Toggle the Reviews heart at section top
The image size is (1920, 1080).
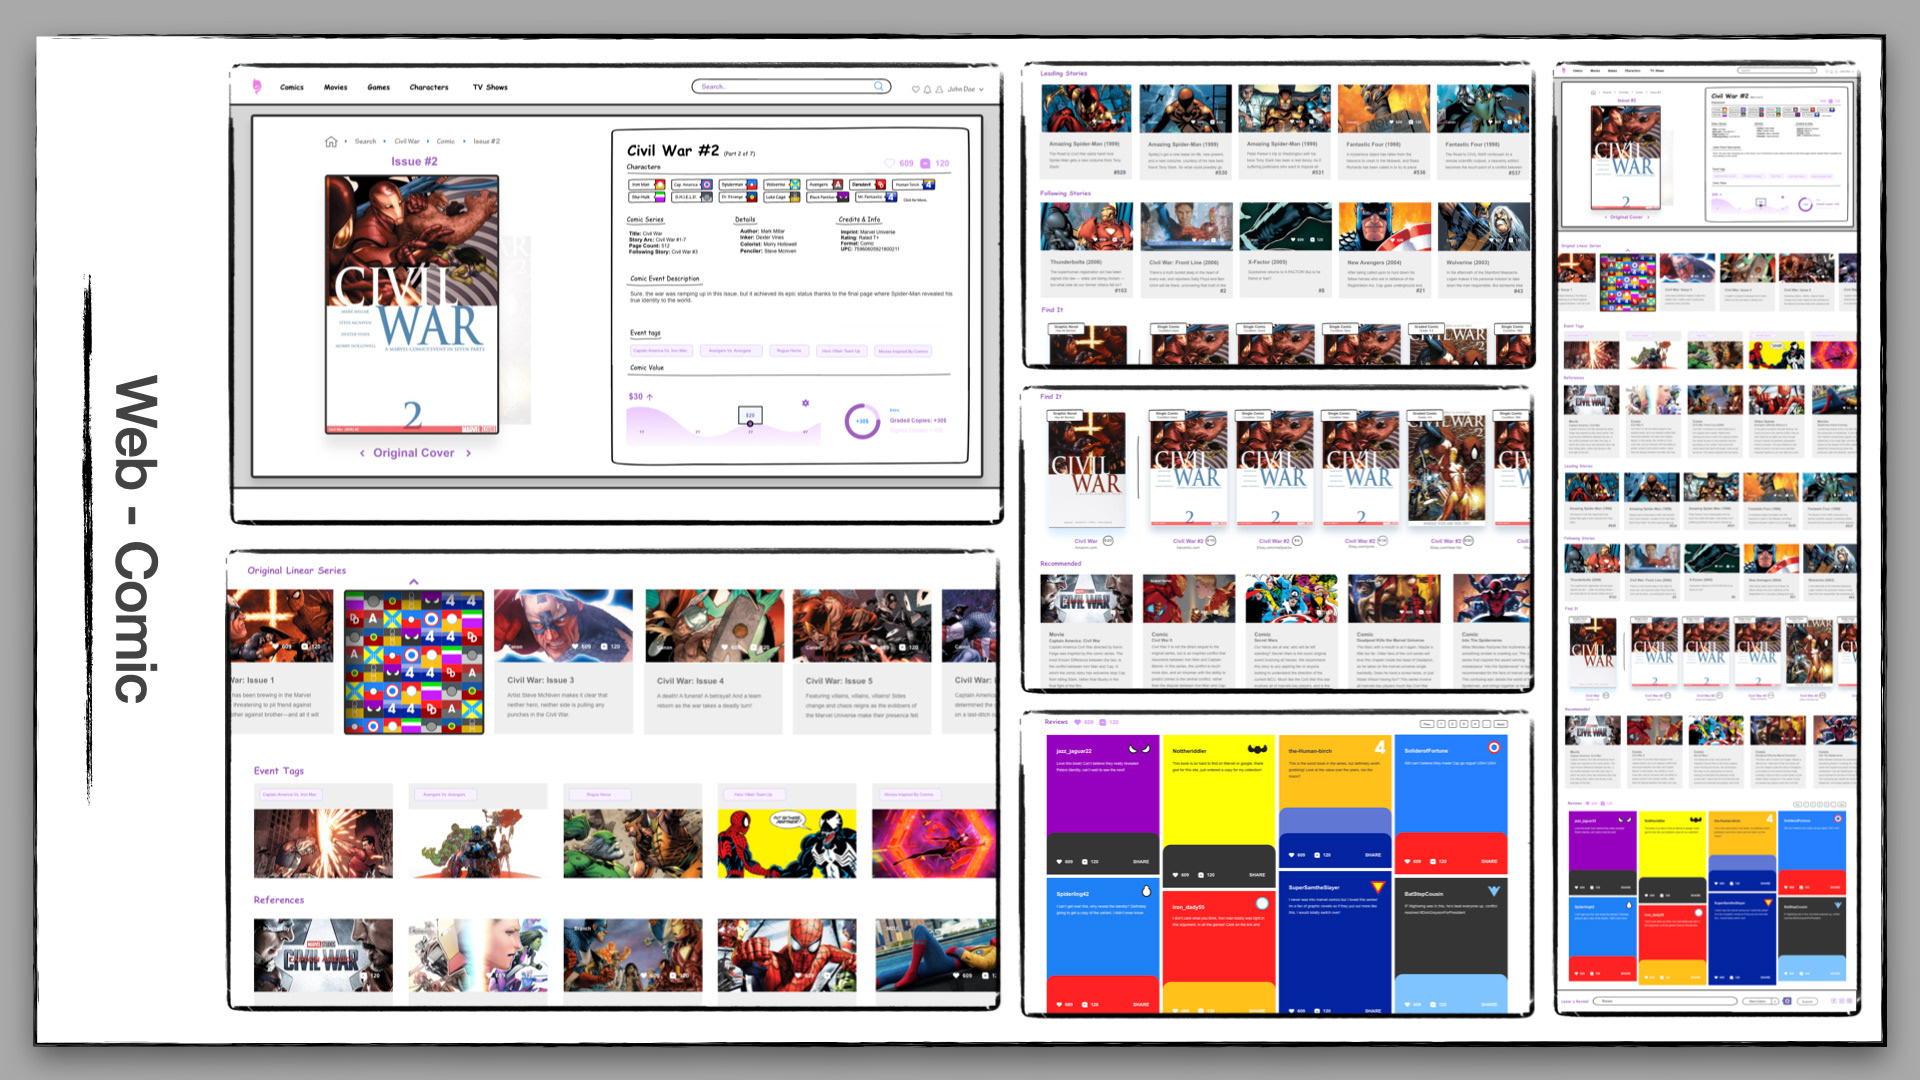pos(1077,722)
